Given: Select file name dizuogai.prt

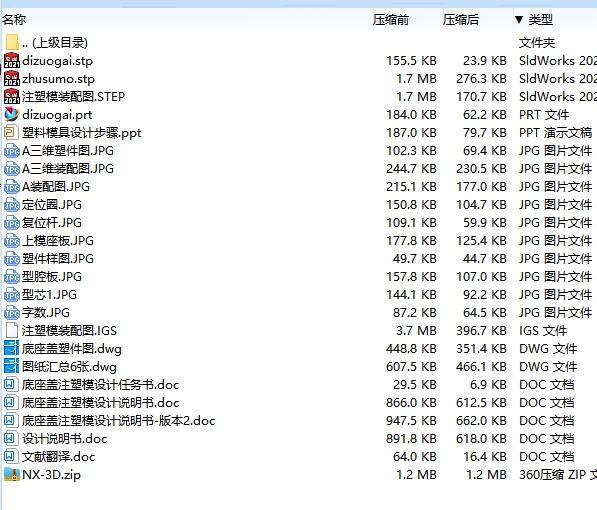Looking at the screenshot, I should pos(57,115).
